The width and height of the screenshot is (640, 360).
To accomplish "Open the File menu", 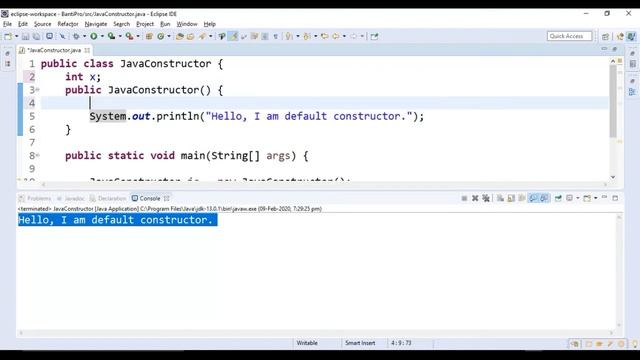I will [7, 24].
